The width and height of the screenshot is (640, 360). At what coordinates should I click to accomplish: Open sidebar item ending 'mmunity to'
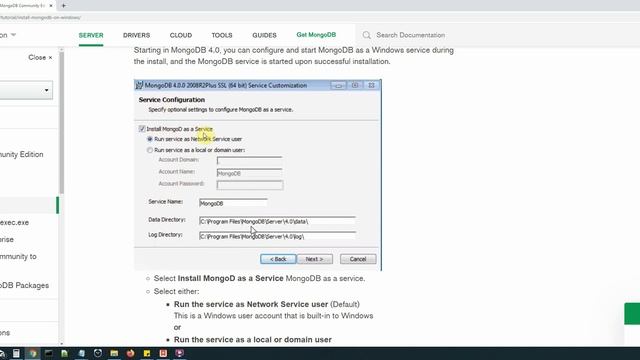click(x=18, y=256)
